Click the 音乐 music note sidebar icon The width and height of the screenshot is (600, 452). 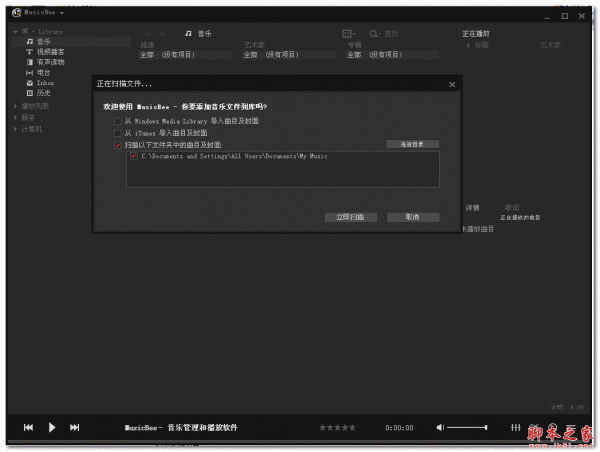30,41
